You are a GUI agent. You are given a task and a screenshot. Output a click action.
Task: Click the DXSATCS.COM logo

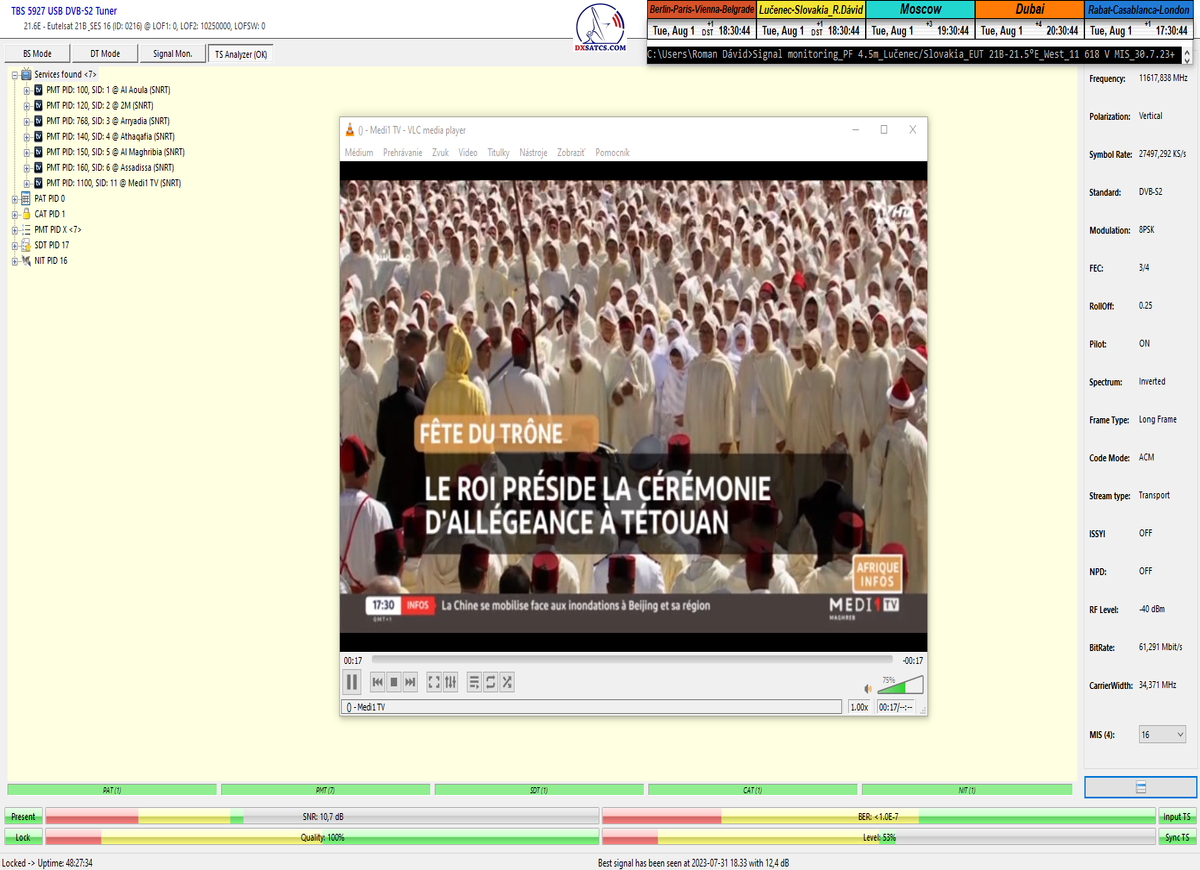coord(601,30)
